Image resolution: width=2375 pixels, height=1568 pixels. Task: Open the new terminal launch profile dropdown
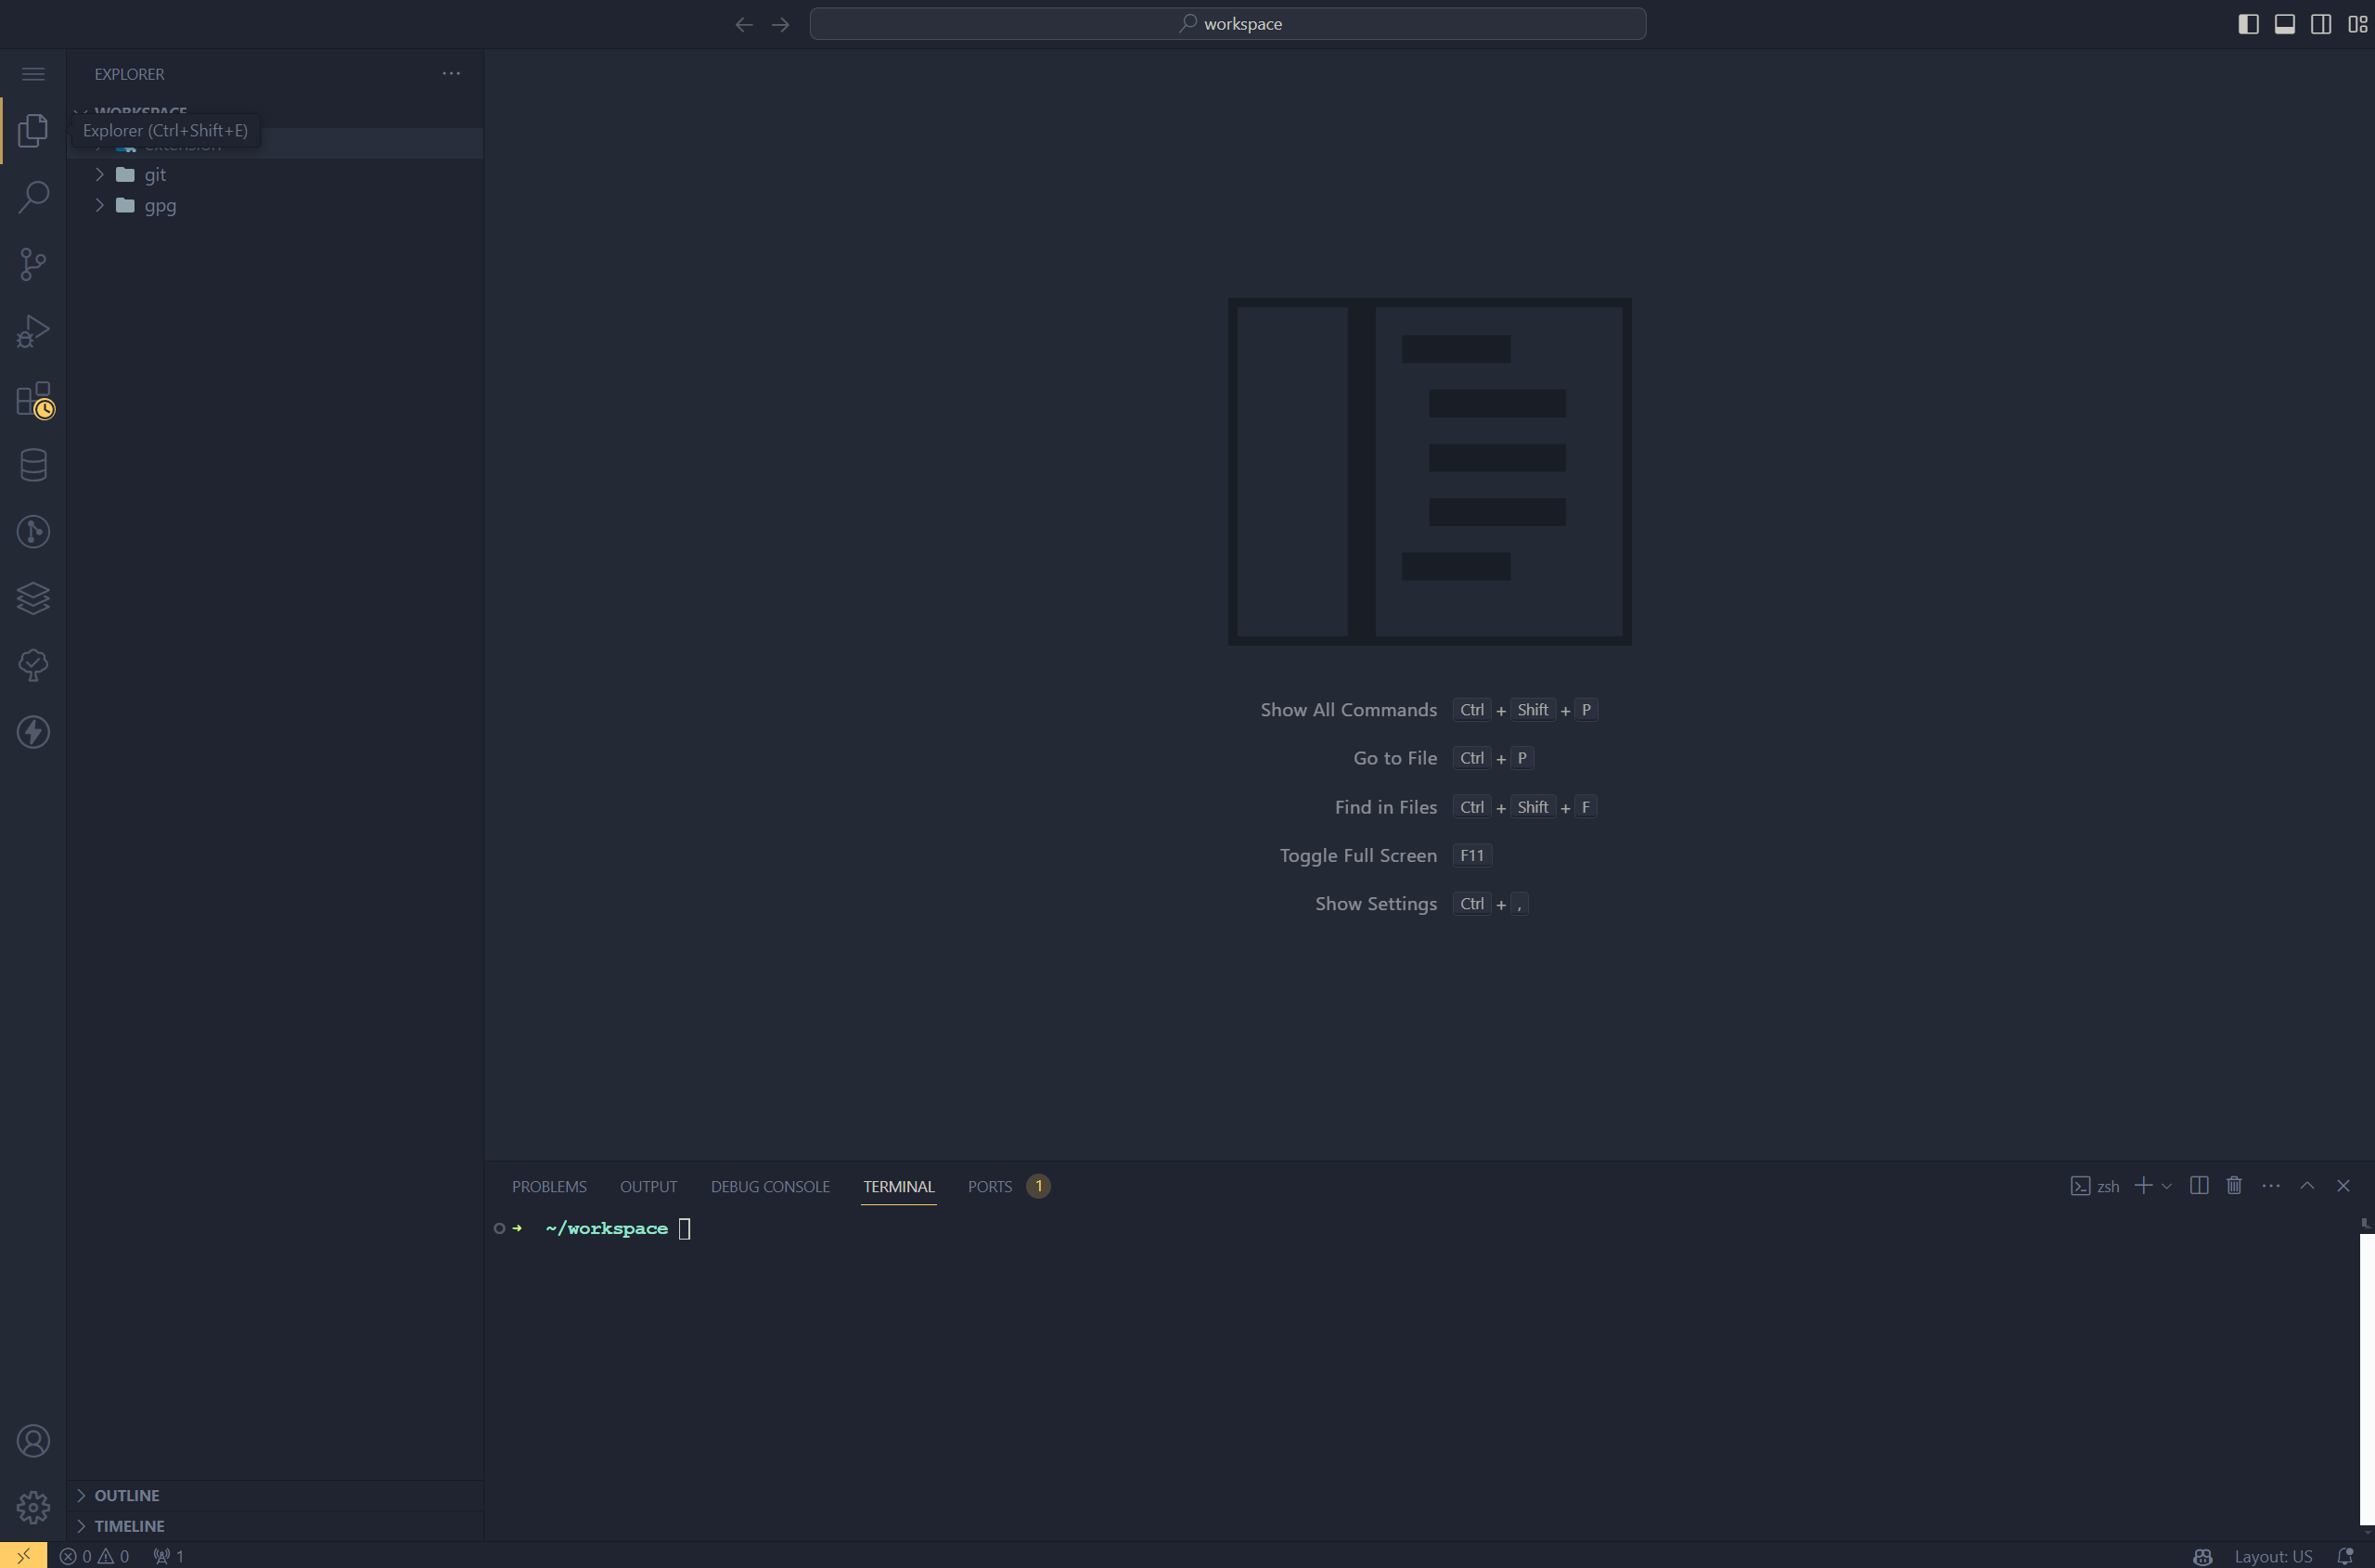pos(2167,1186)
